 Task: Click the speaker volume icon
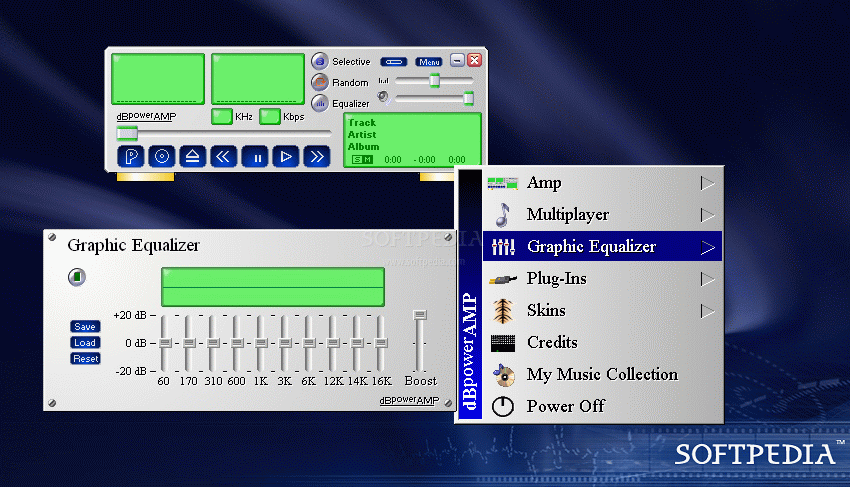pos(384,98)
